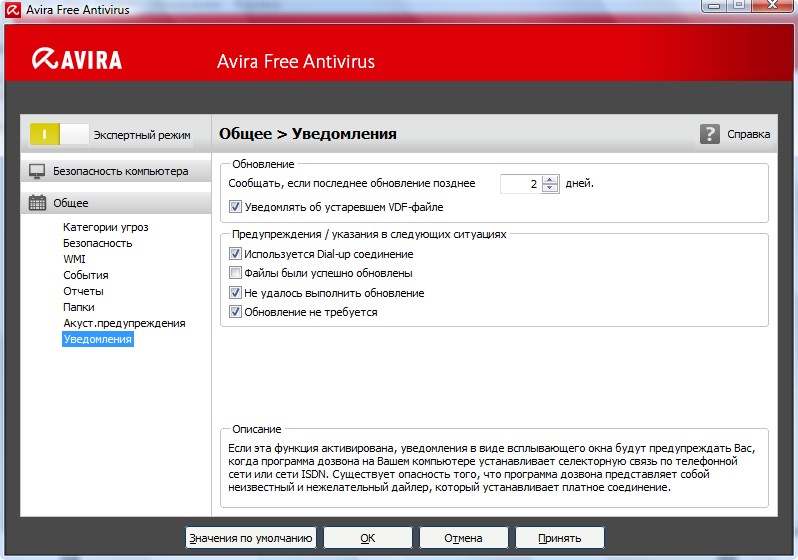Screen dimensions: 798x560
Task: Open Отчеты settings page
Action: tap(83, 291)
